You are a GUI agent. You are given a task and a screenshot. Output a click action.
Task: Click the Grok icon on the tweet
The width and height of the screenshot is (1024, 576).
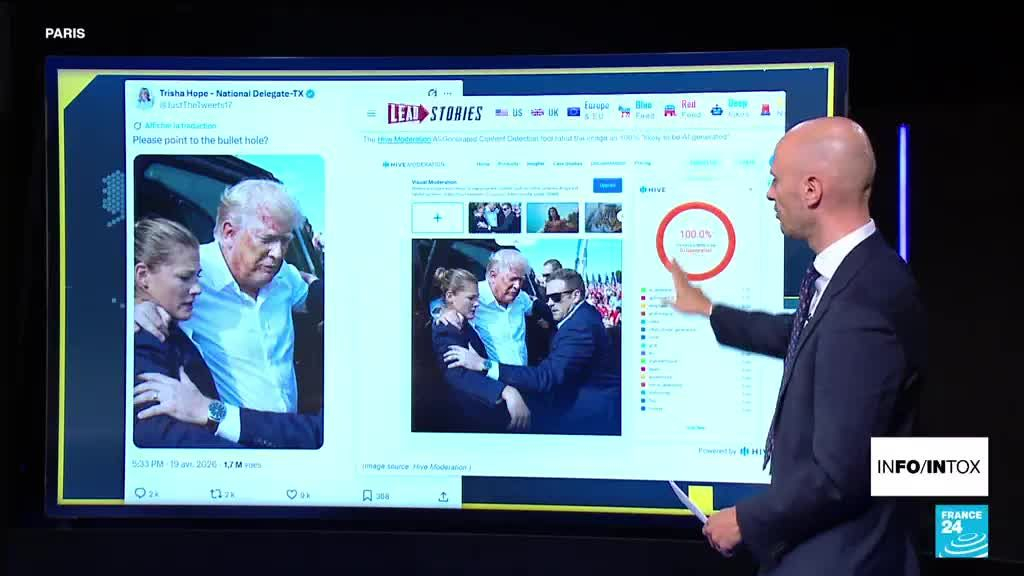click(432, 94)
